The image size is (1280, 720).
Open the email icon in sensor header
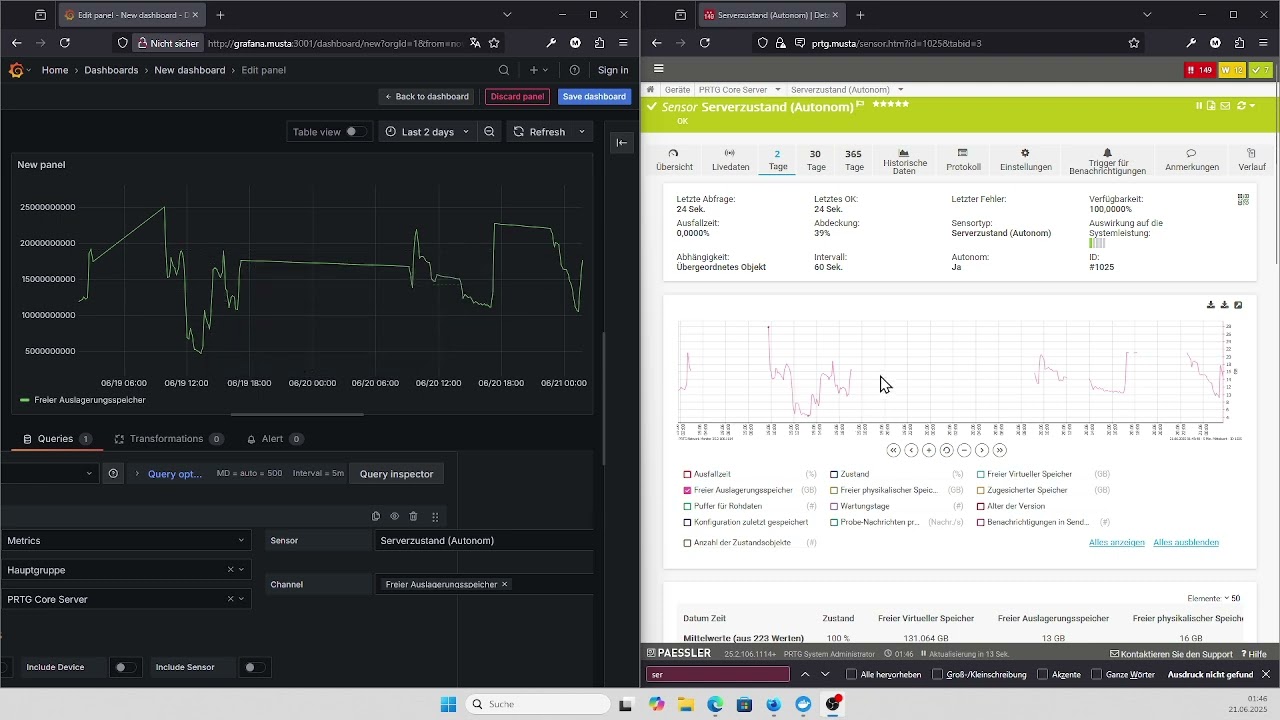pos(1225,106)
